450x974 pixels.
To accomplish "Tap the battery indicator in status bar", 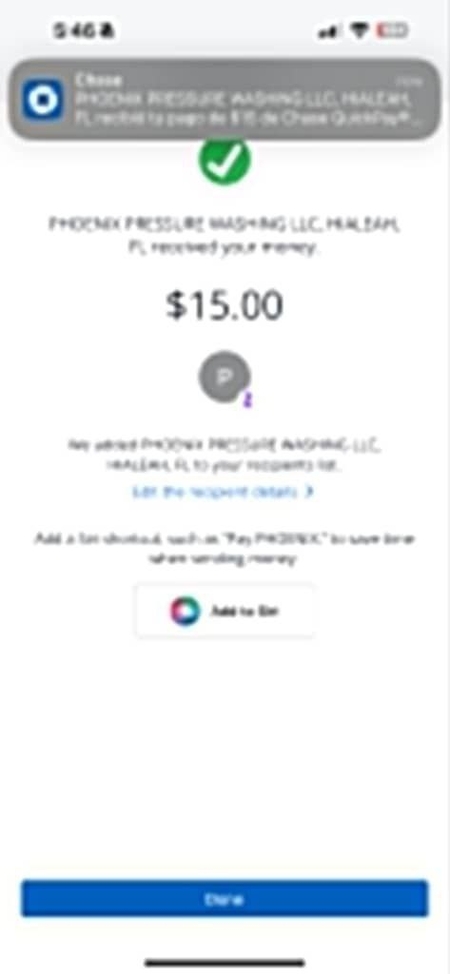I will (393, 30).
